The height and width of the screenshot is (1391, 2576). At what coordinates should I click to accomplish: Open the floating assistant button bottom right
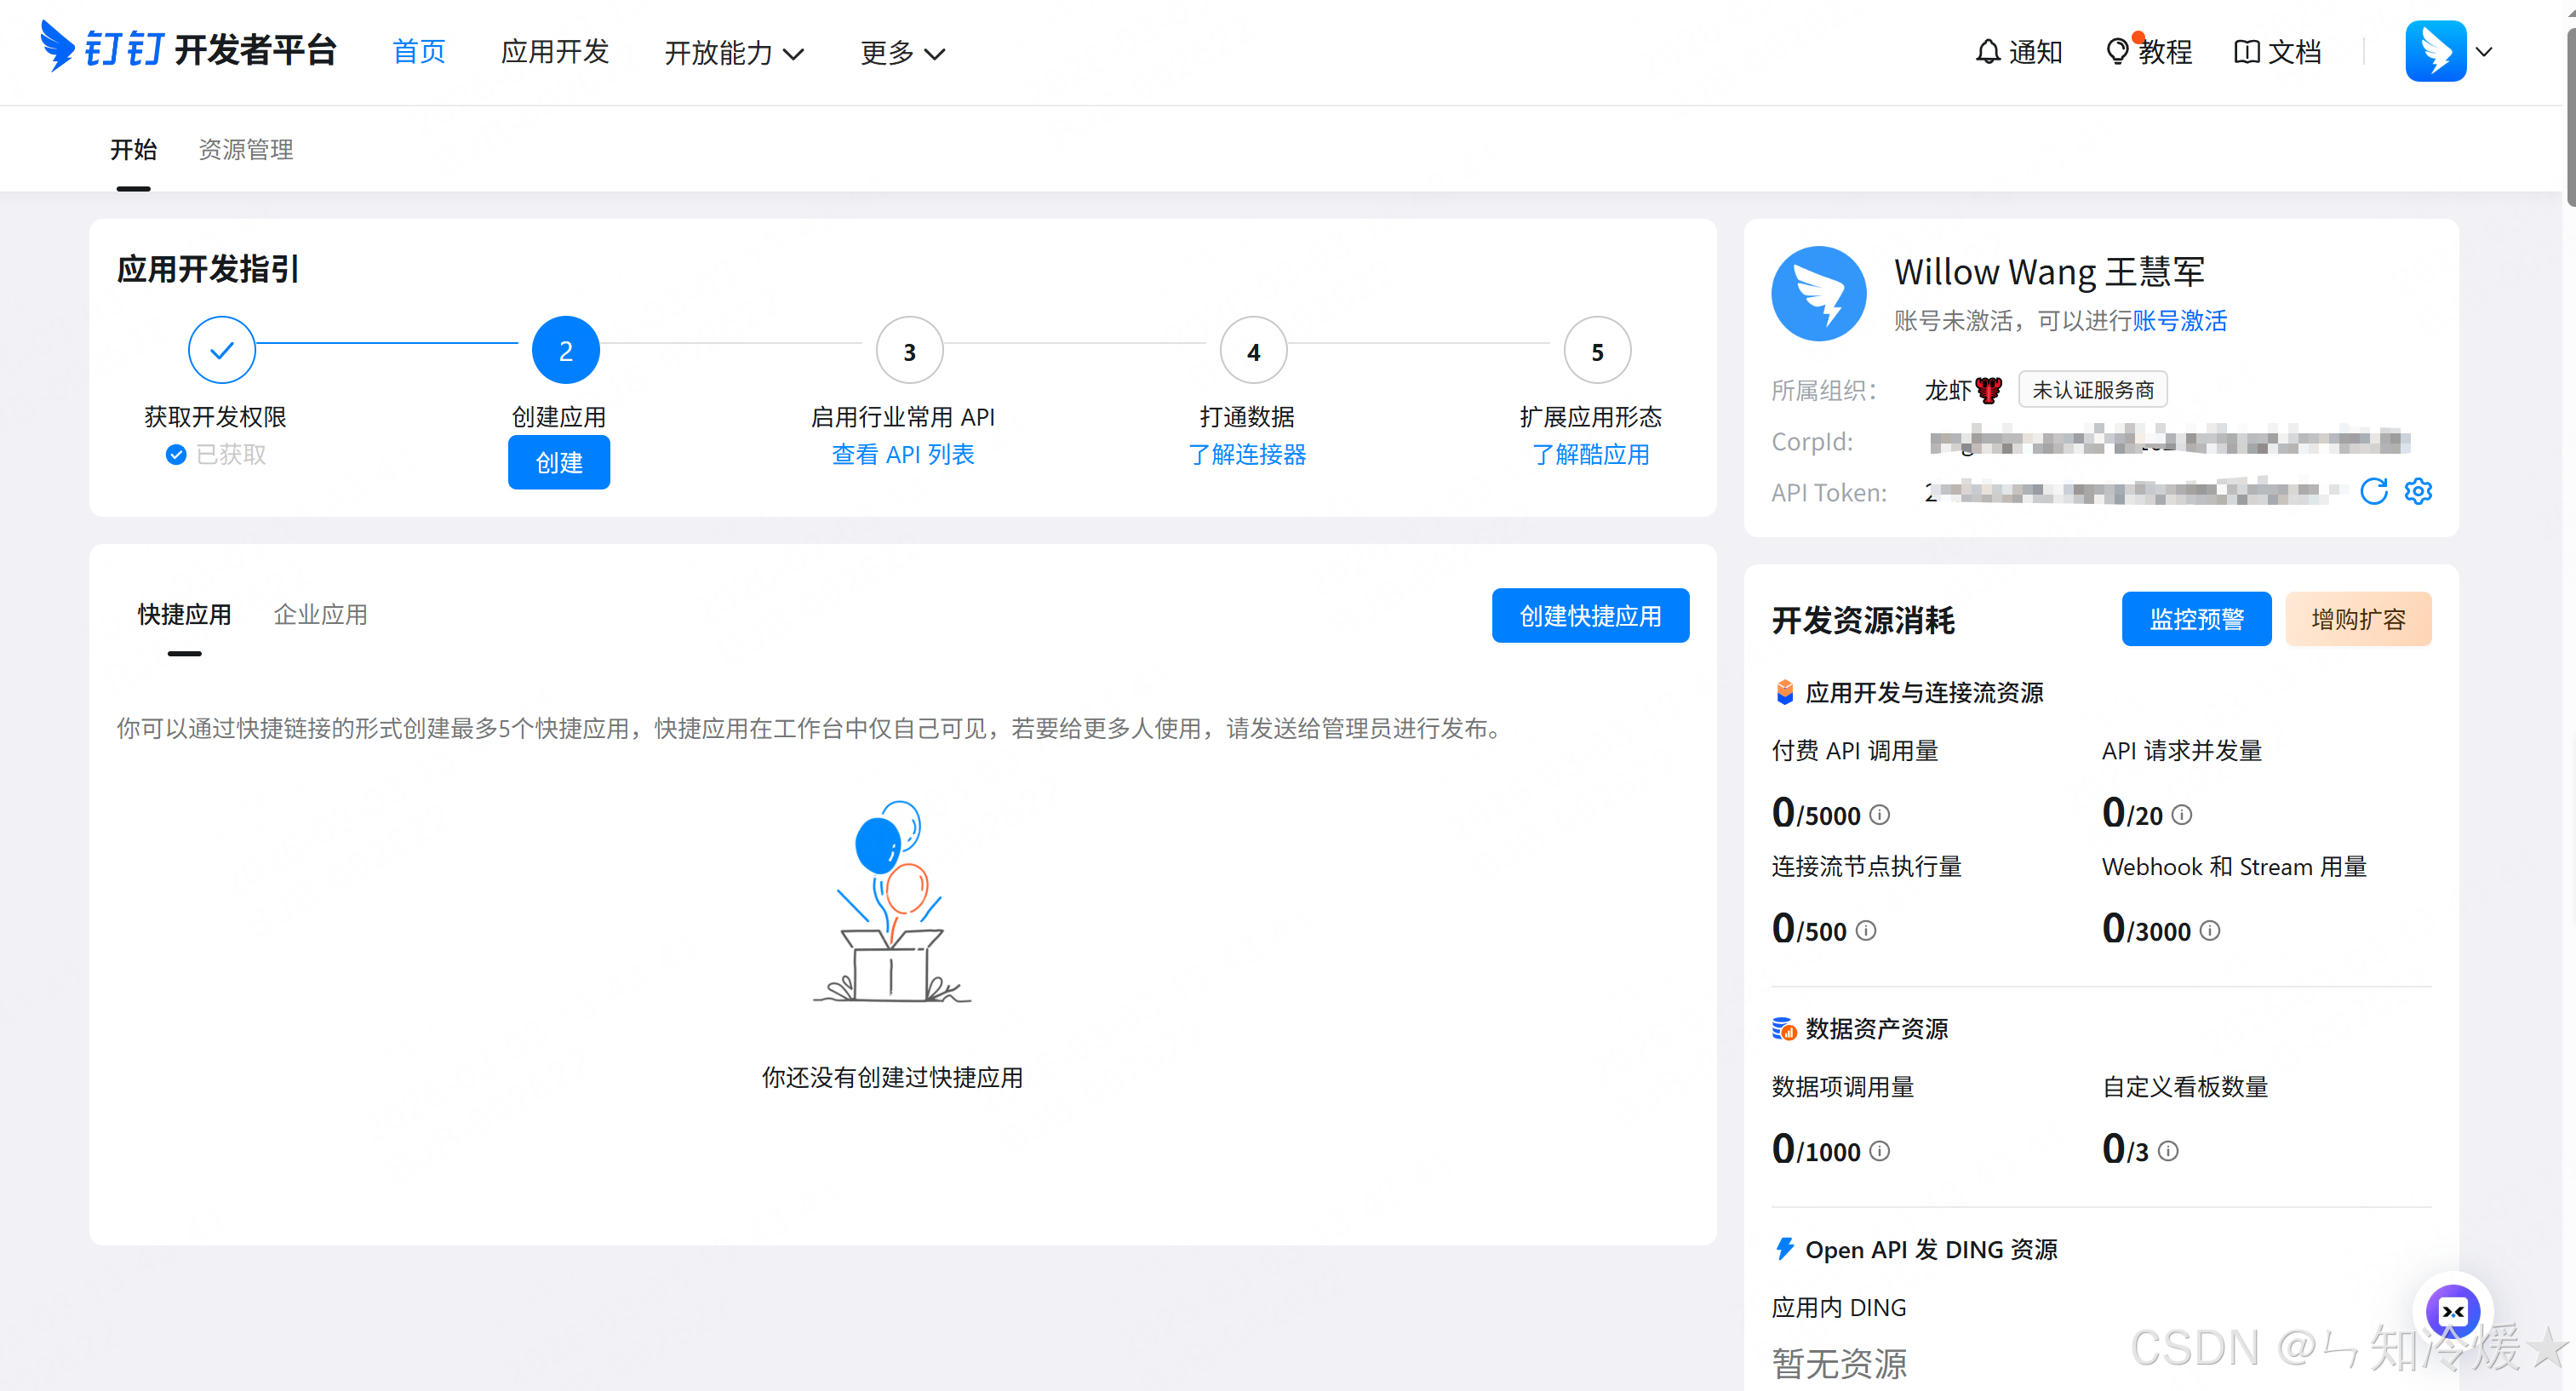pos(2455,1312)
